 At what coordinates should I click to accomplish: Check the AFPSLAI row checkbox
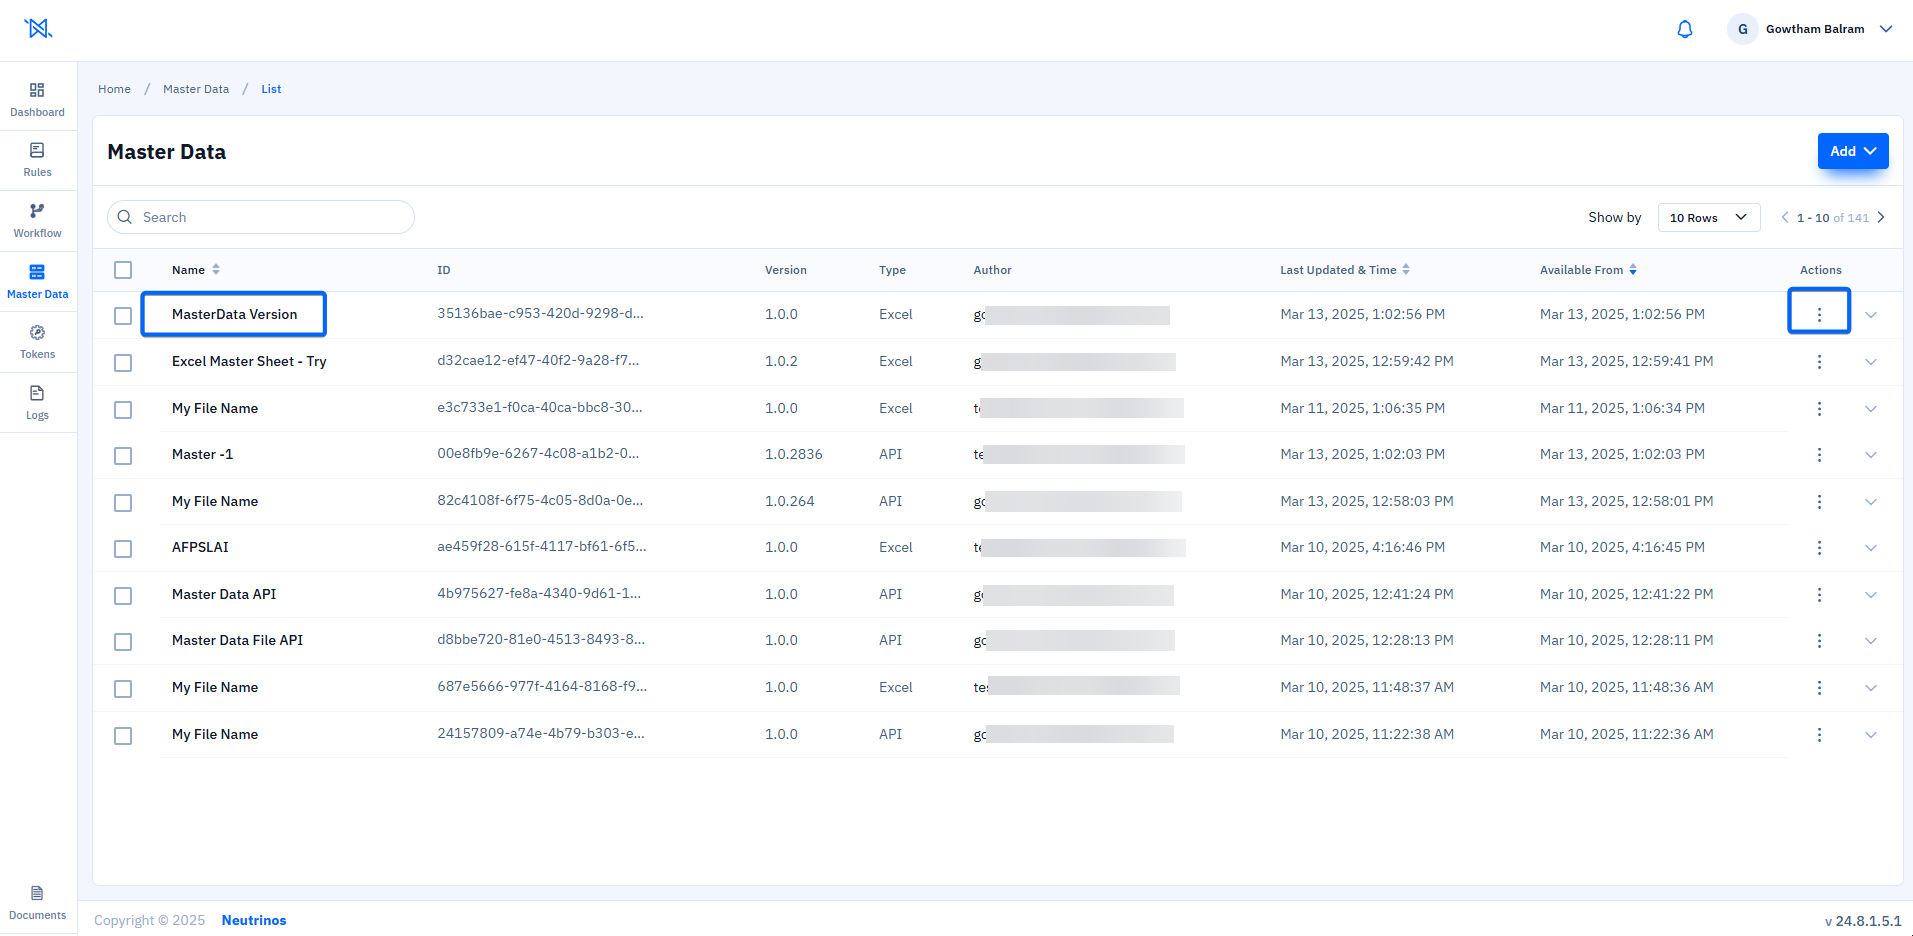click(x=123, y=549)
